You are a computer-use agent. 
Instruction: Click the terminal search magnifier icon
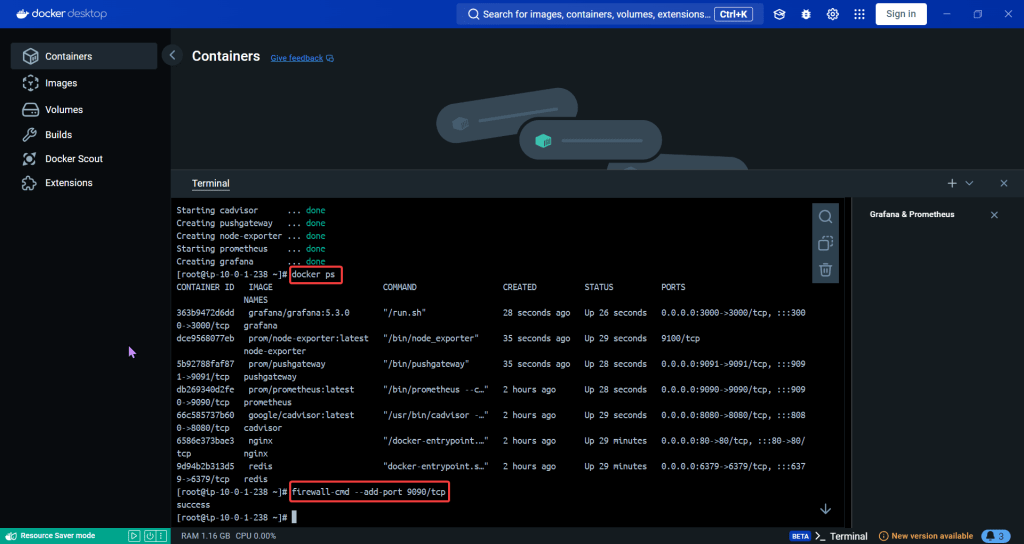pyautogui.click(x=825, y=217)
